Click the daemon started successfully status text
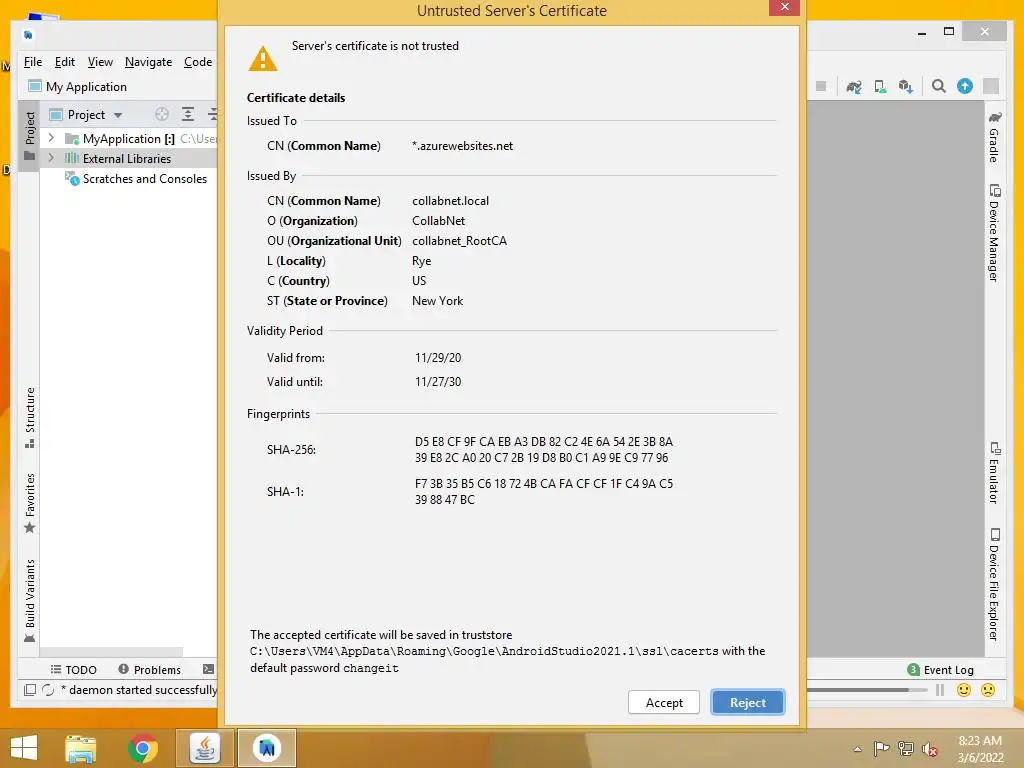Viewport: 1024px width, 768px height. click(138, 690)
